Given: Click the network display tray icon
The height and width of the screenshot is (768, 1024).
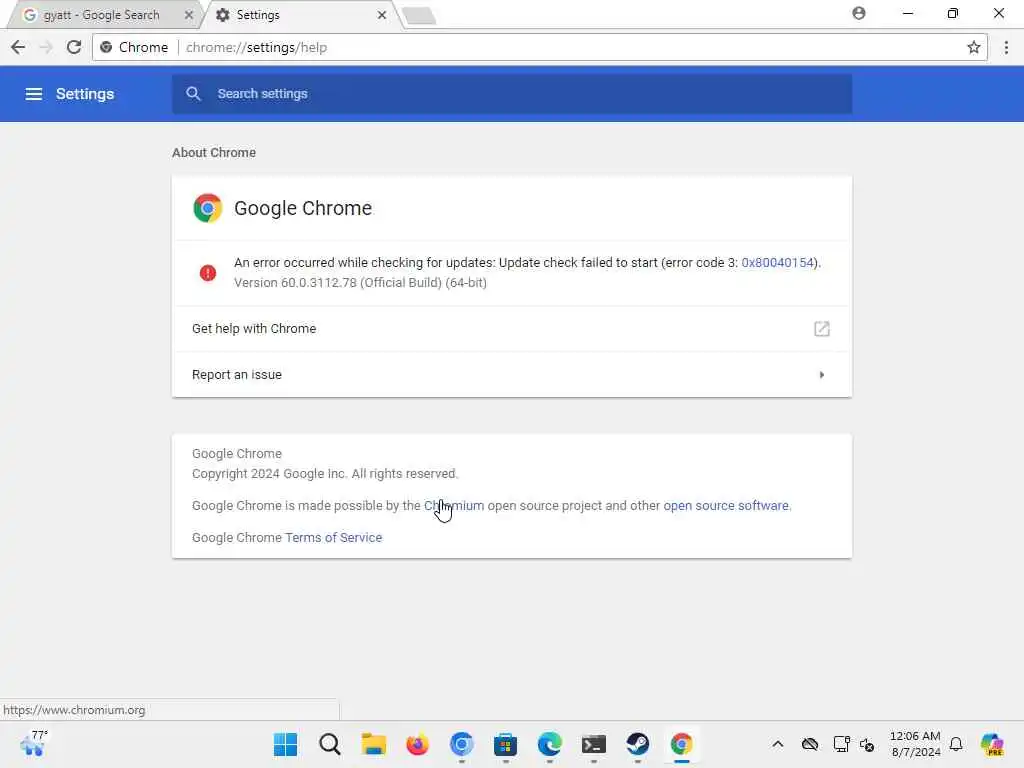Looking at the screenshot, I should pos(841,744).
